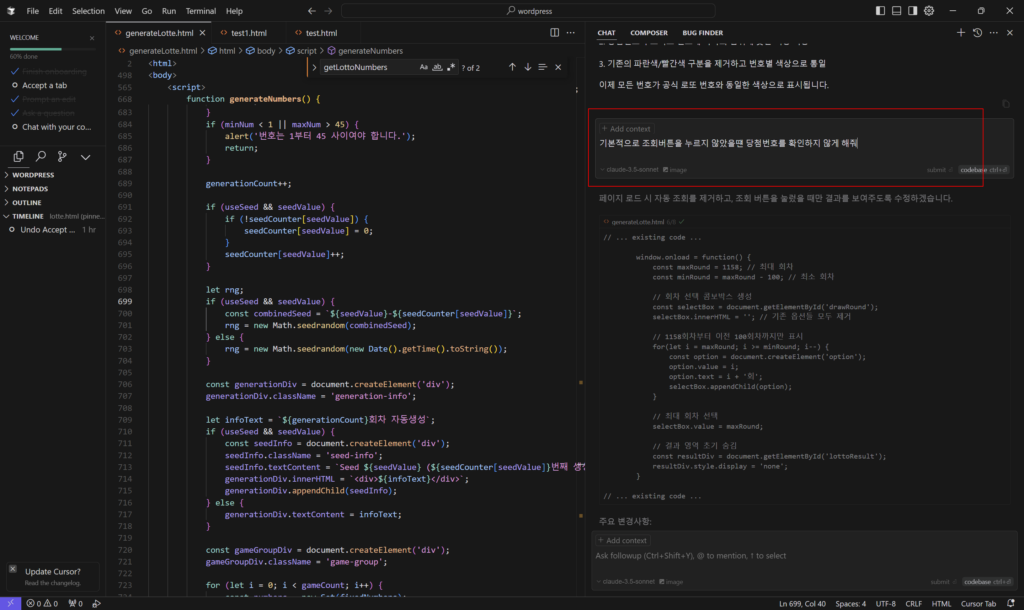The image size is (1024, 610).
Task: Jump to previous find match
Action: click(512, 67)
